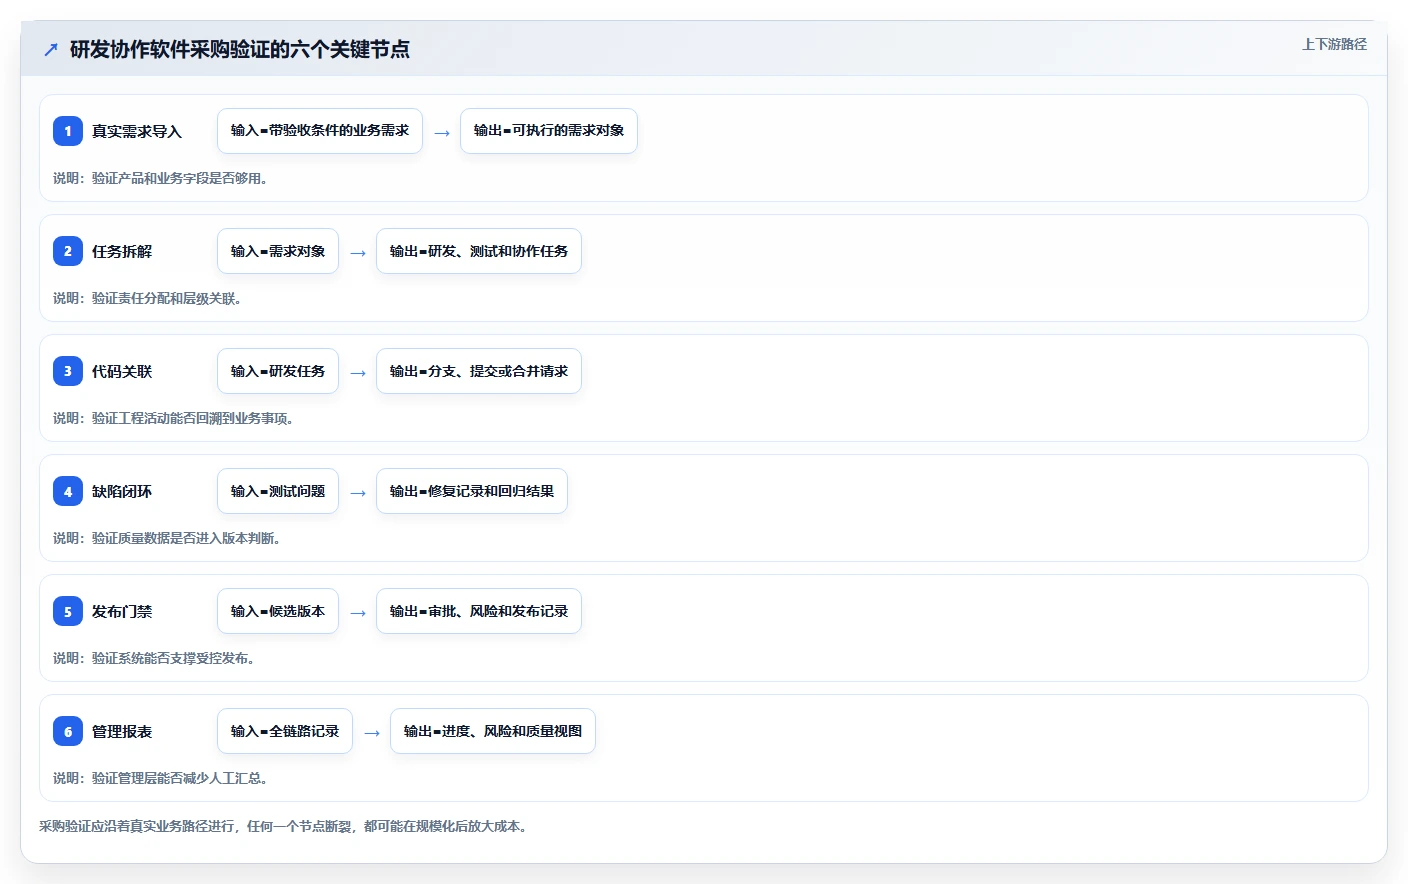Click the footer sentence starting 采购验证应沿着真实业务路径进行
Screen dimensions: 1408x884
(283, 826)
